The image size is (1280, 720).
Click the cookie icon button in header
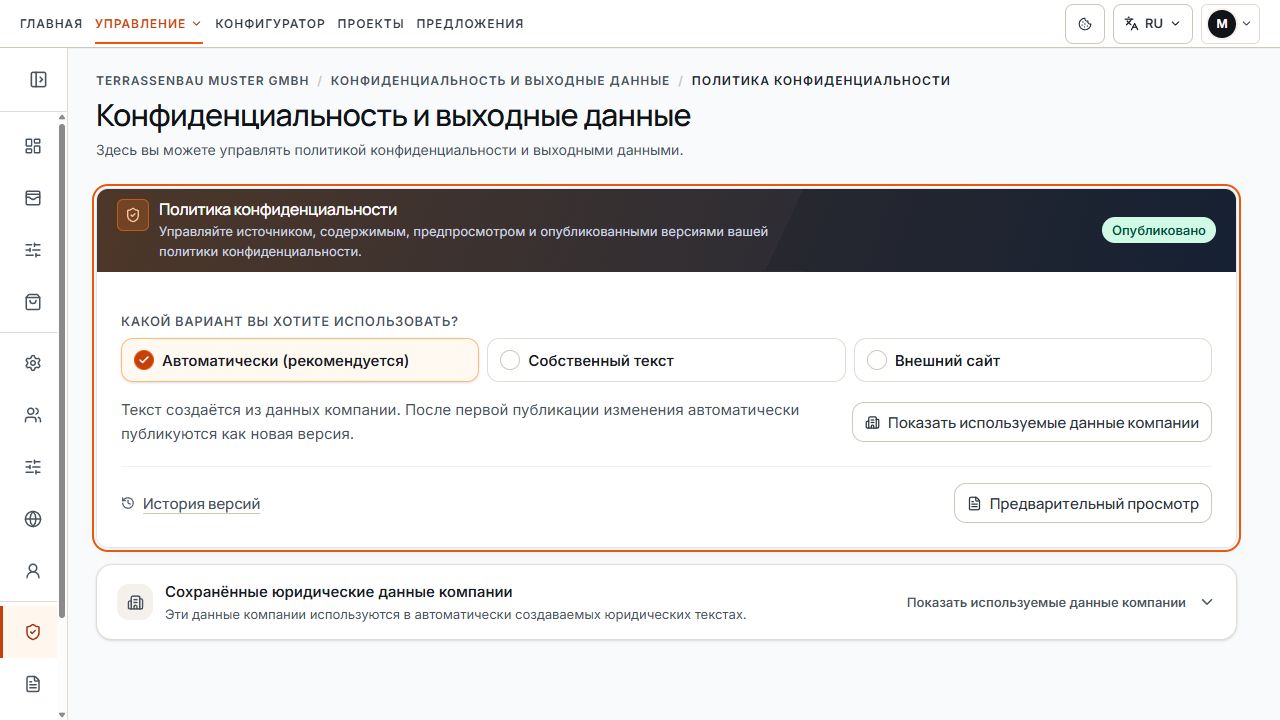[x=1085, y=23]
